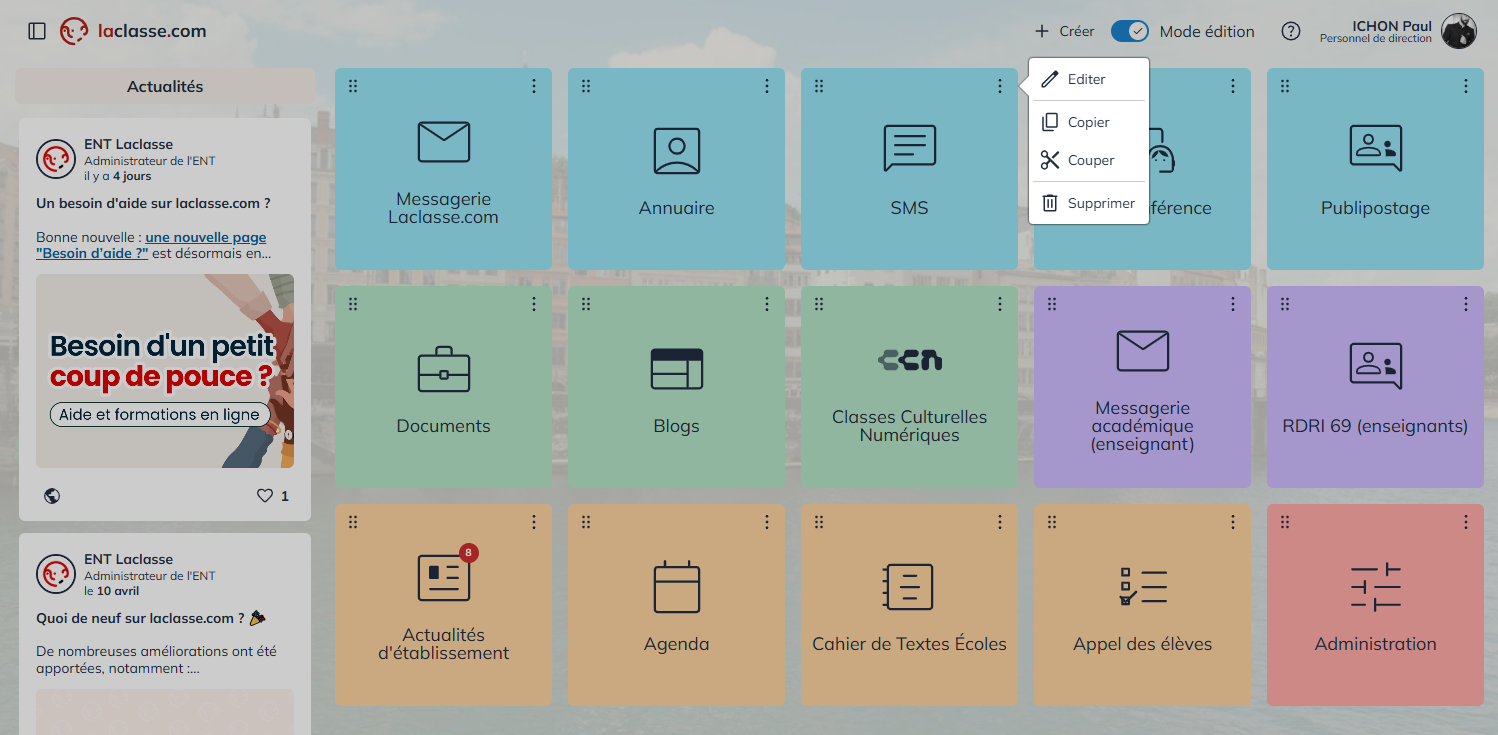Open options menu on Blogs tile

[x=767, y=304]
